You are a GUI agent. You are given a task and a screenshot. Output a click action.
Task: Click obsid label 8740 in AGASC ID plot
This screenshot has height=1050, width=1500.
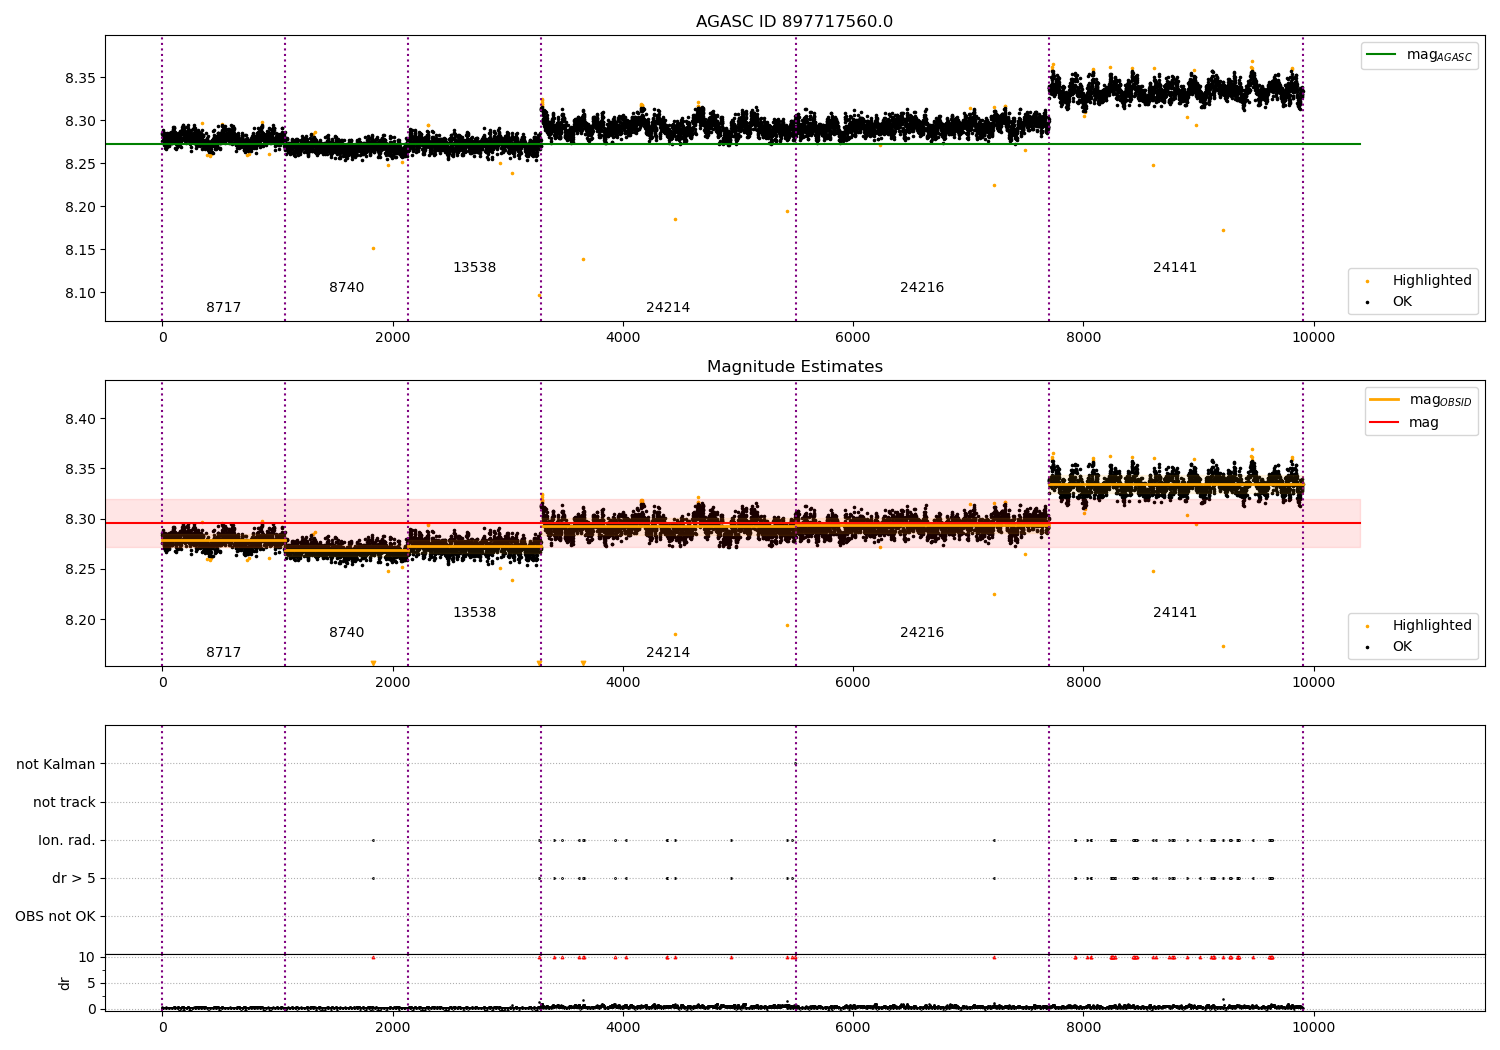347,288
